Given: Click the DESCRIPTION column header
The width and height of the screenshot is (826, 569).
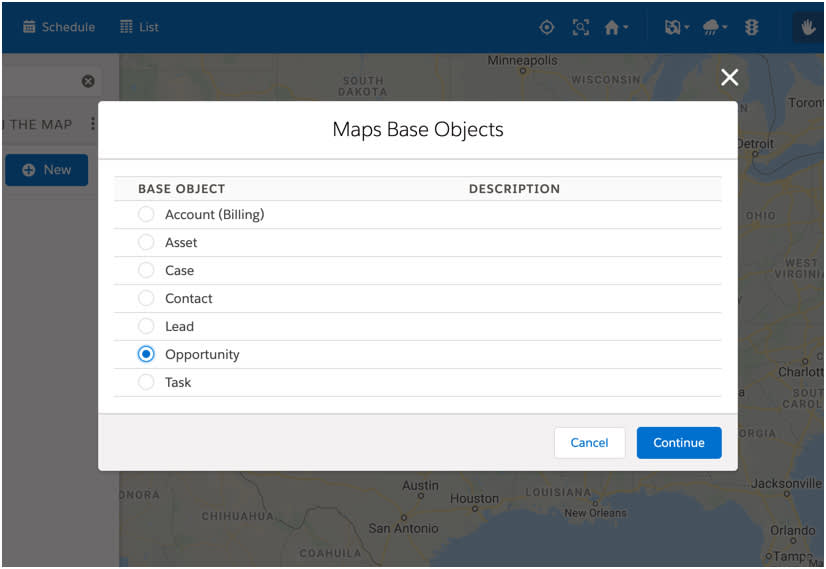Looking at the screenshot, I should pos(514,189).
